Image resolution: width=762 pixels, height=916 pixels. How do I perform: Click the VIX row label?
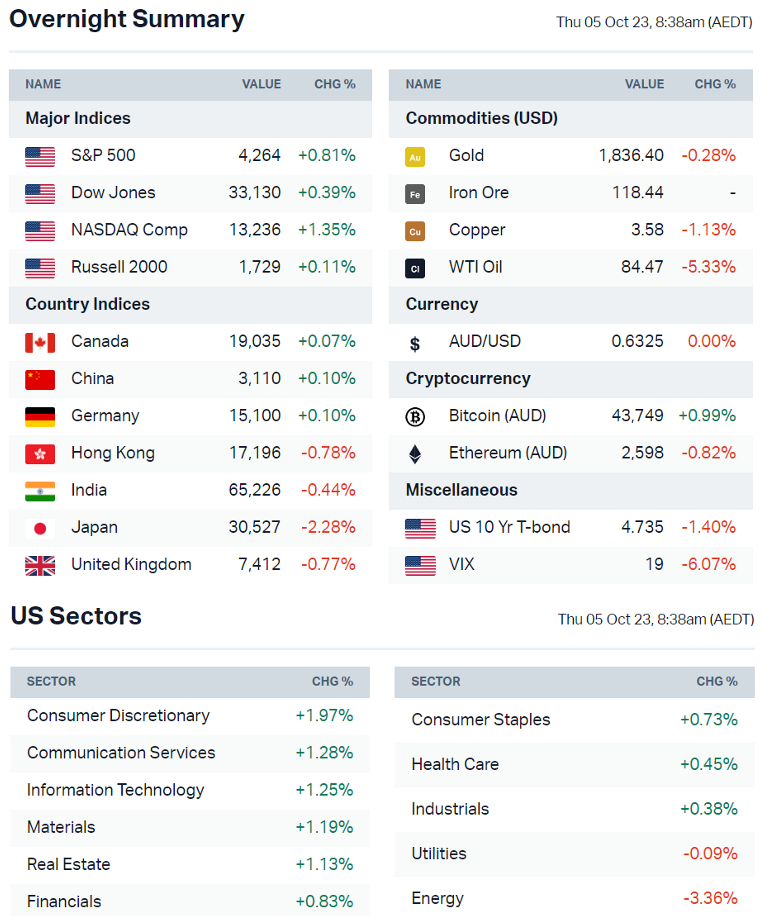pyautogui.click(x=461, y=564)
